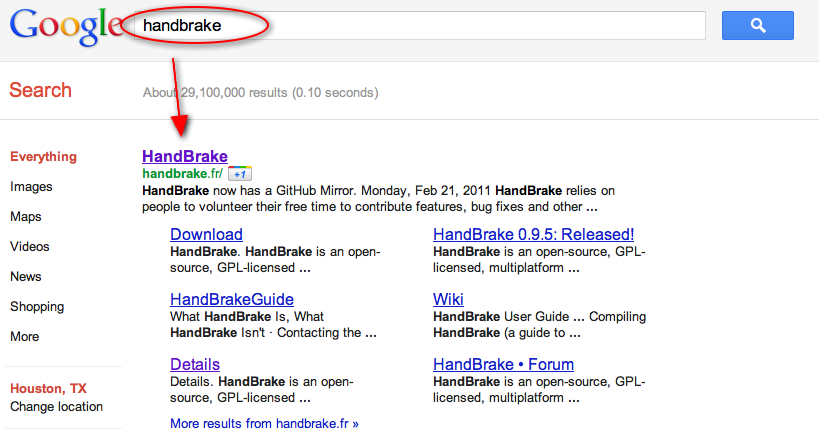Click the About 29,100,000 results text
This screenshot has width=819, height=438.
point(261,92)
